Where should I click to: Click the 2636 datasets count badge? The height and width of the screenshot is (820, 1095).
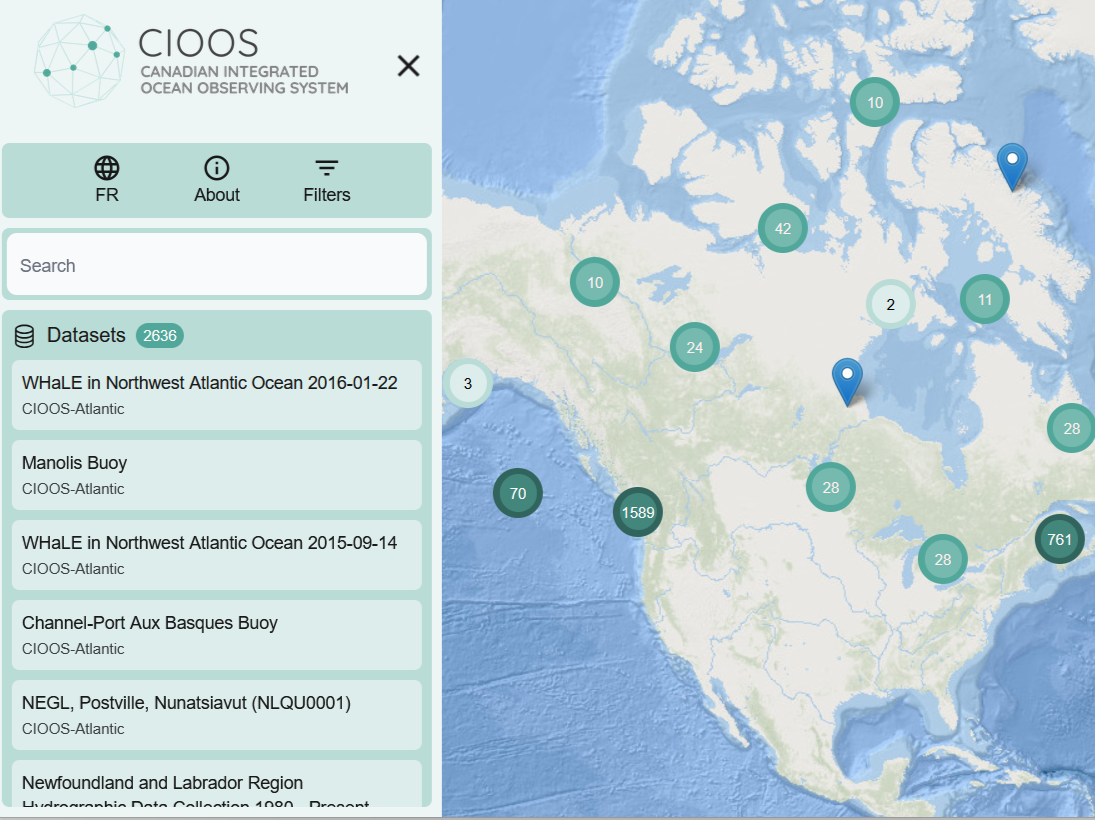click(160, 336)
